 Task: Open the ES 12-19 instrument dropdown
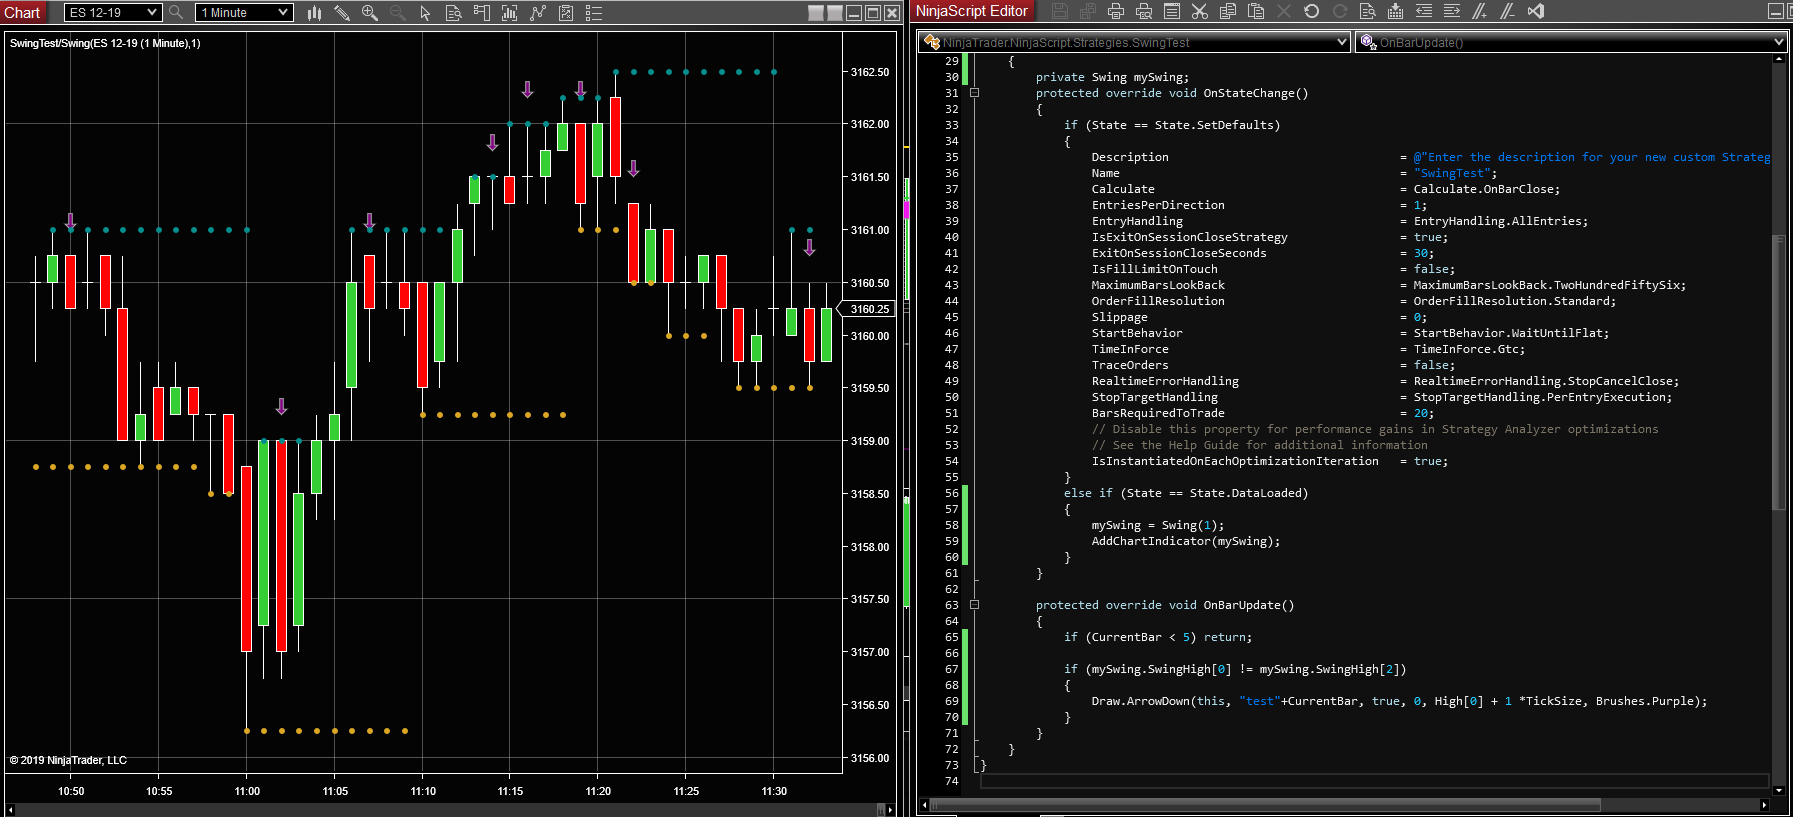[112, 12]
